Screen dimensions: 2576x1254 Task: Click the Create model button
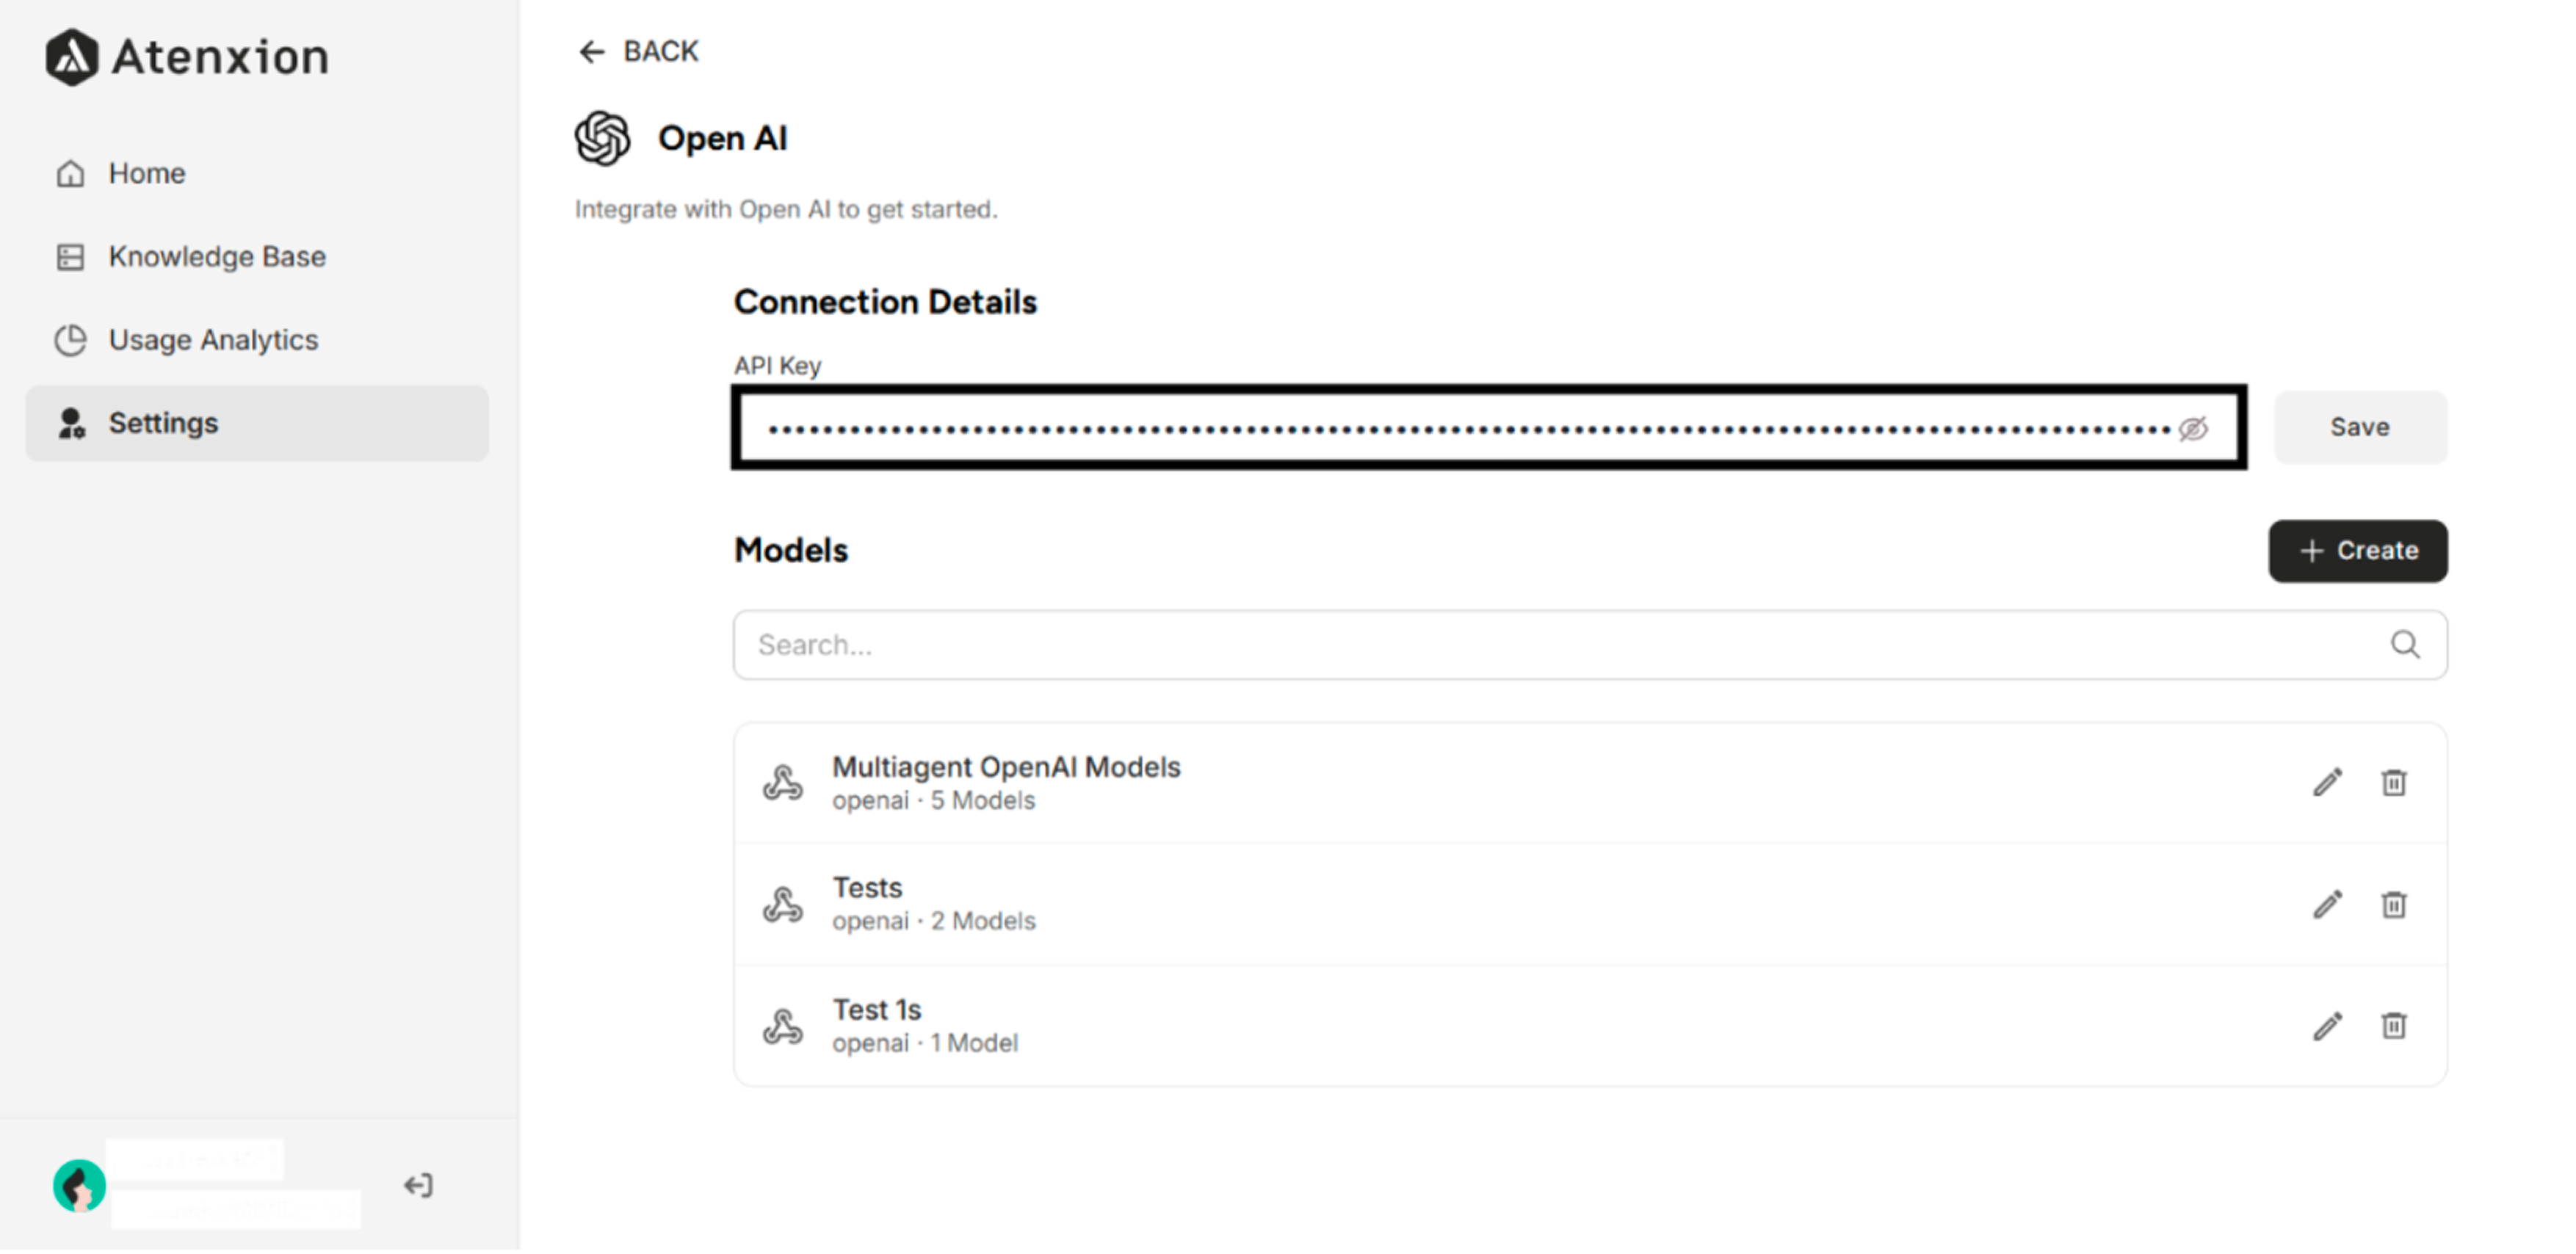coord(2357,551)
